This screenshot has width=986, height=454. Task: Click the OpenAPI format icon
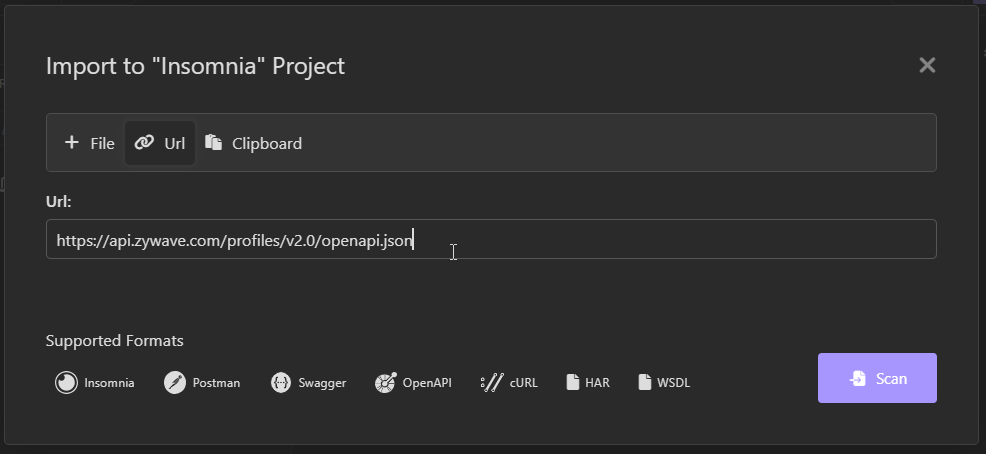385,382
